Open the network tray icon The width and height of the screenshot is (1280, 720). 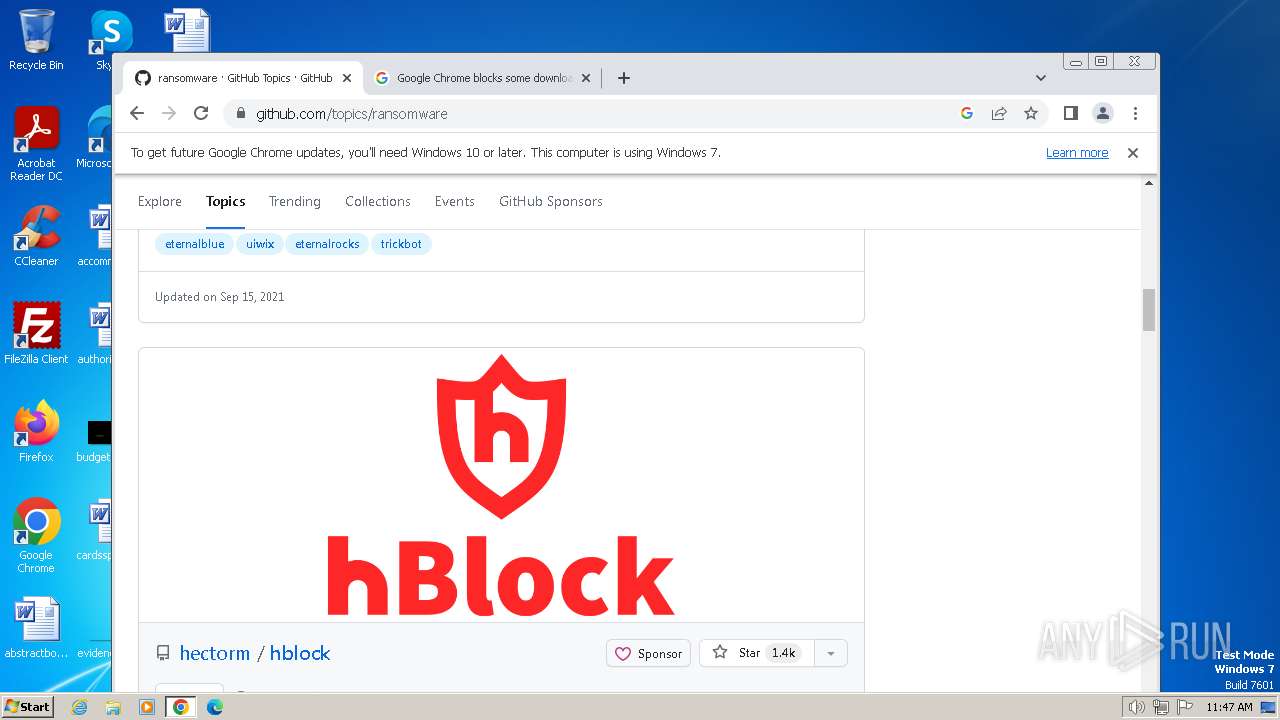tap(1161, 707)
